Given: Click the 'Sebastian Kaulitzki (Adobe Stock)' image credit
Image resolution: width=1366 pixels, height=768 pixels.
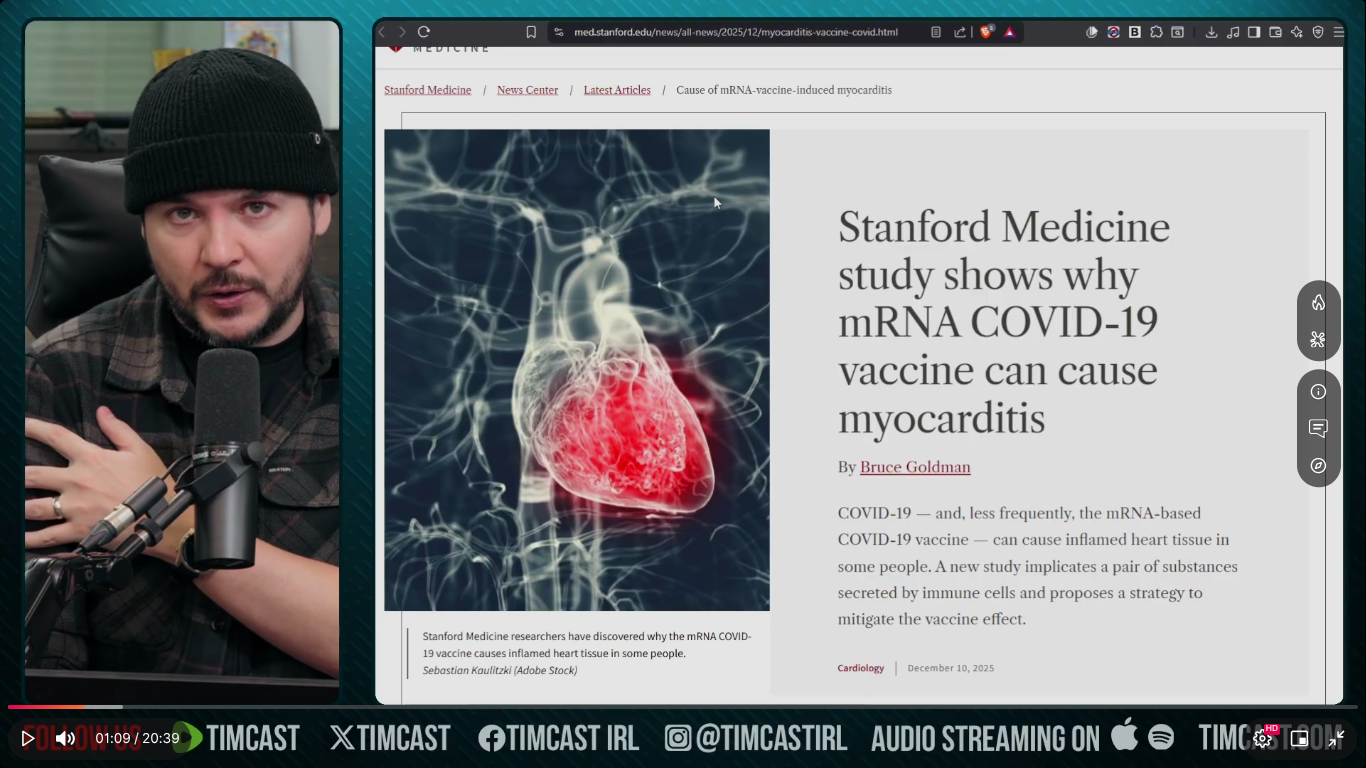Looking at the screenshot, I should 500,670.
